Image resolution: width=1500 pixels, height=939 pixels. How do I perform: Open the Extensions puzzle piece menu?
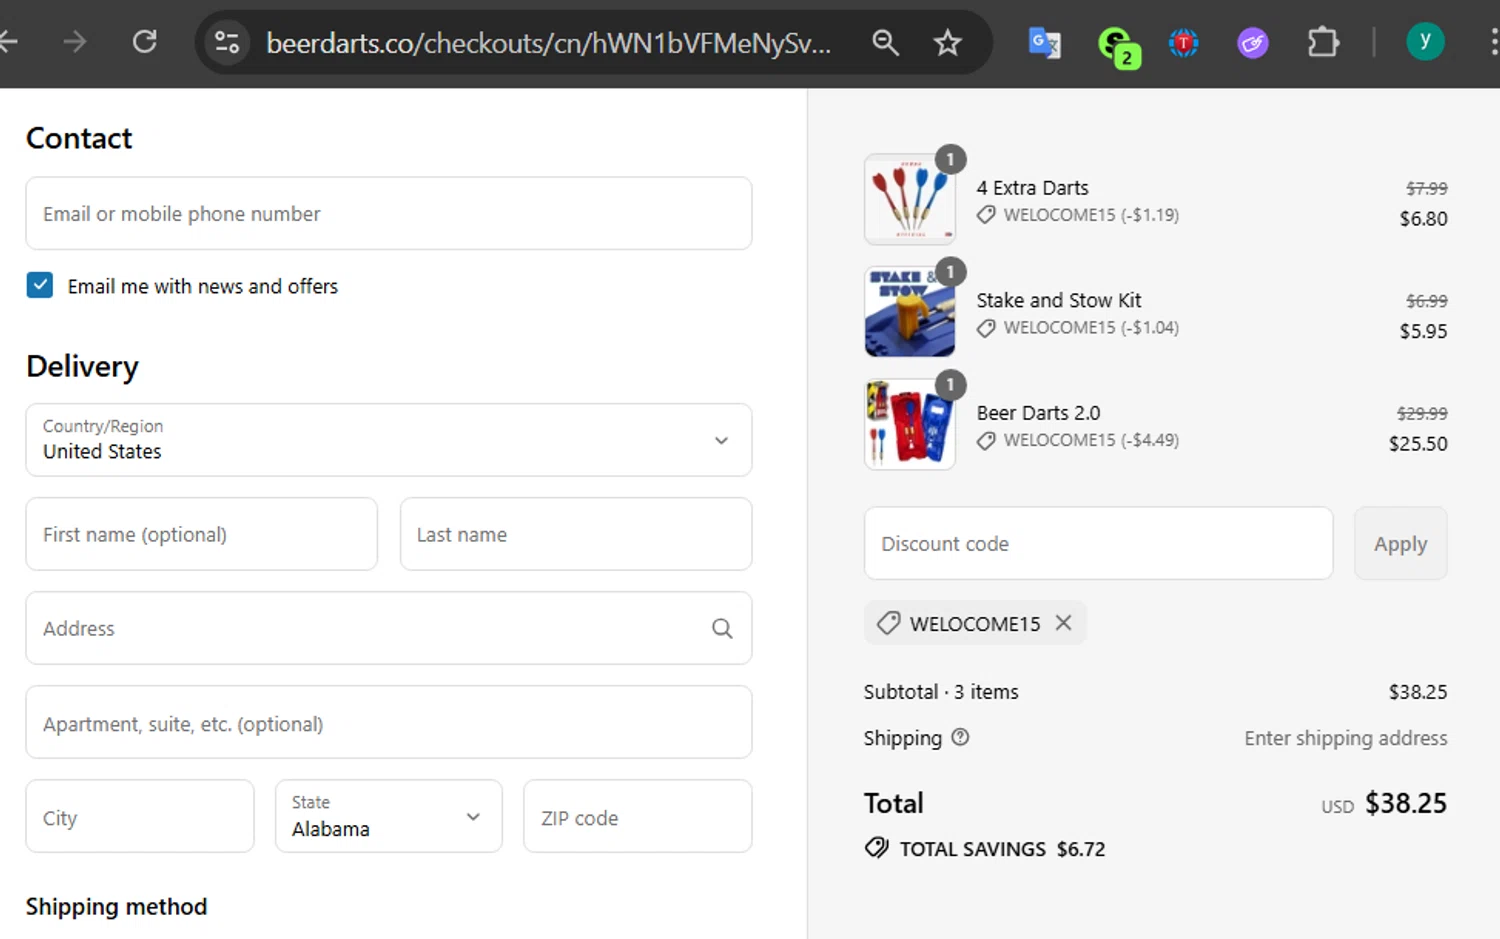point(1323,42)
